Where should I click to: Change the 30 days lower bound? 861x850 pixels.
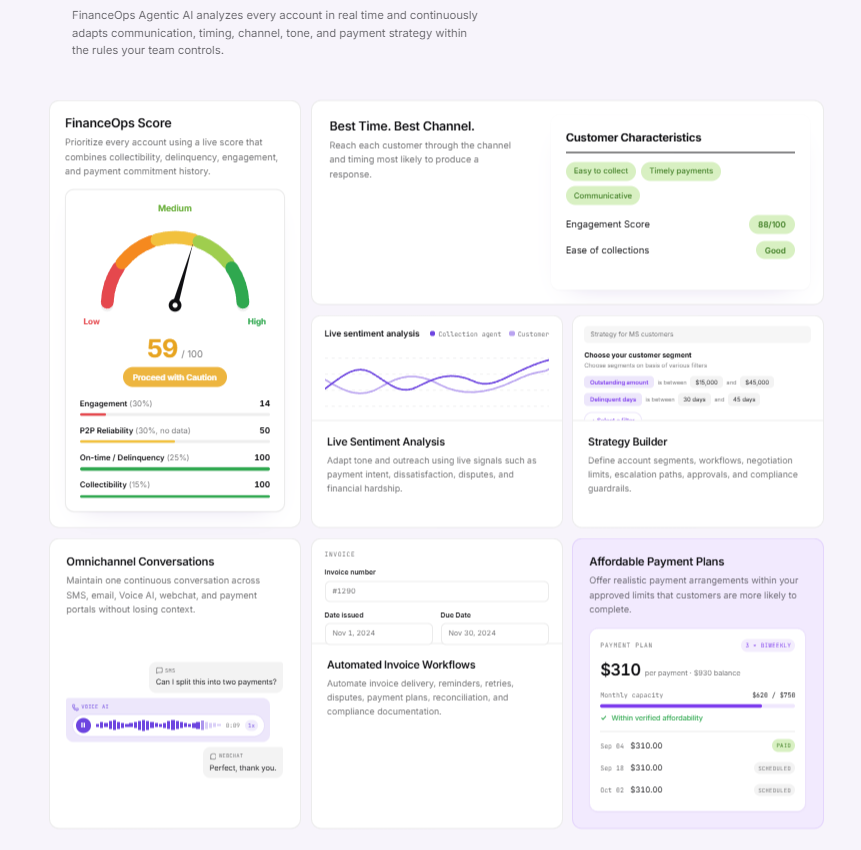click(694, 399)
